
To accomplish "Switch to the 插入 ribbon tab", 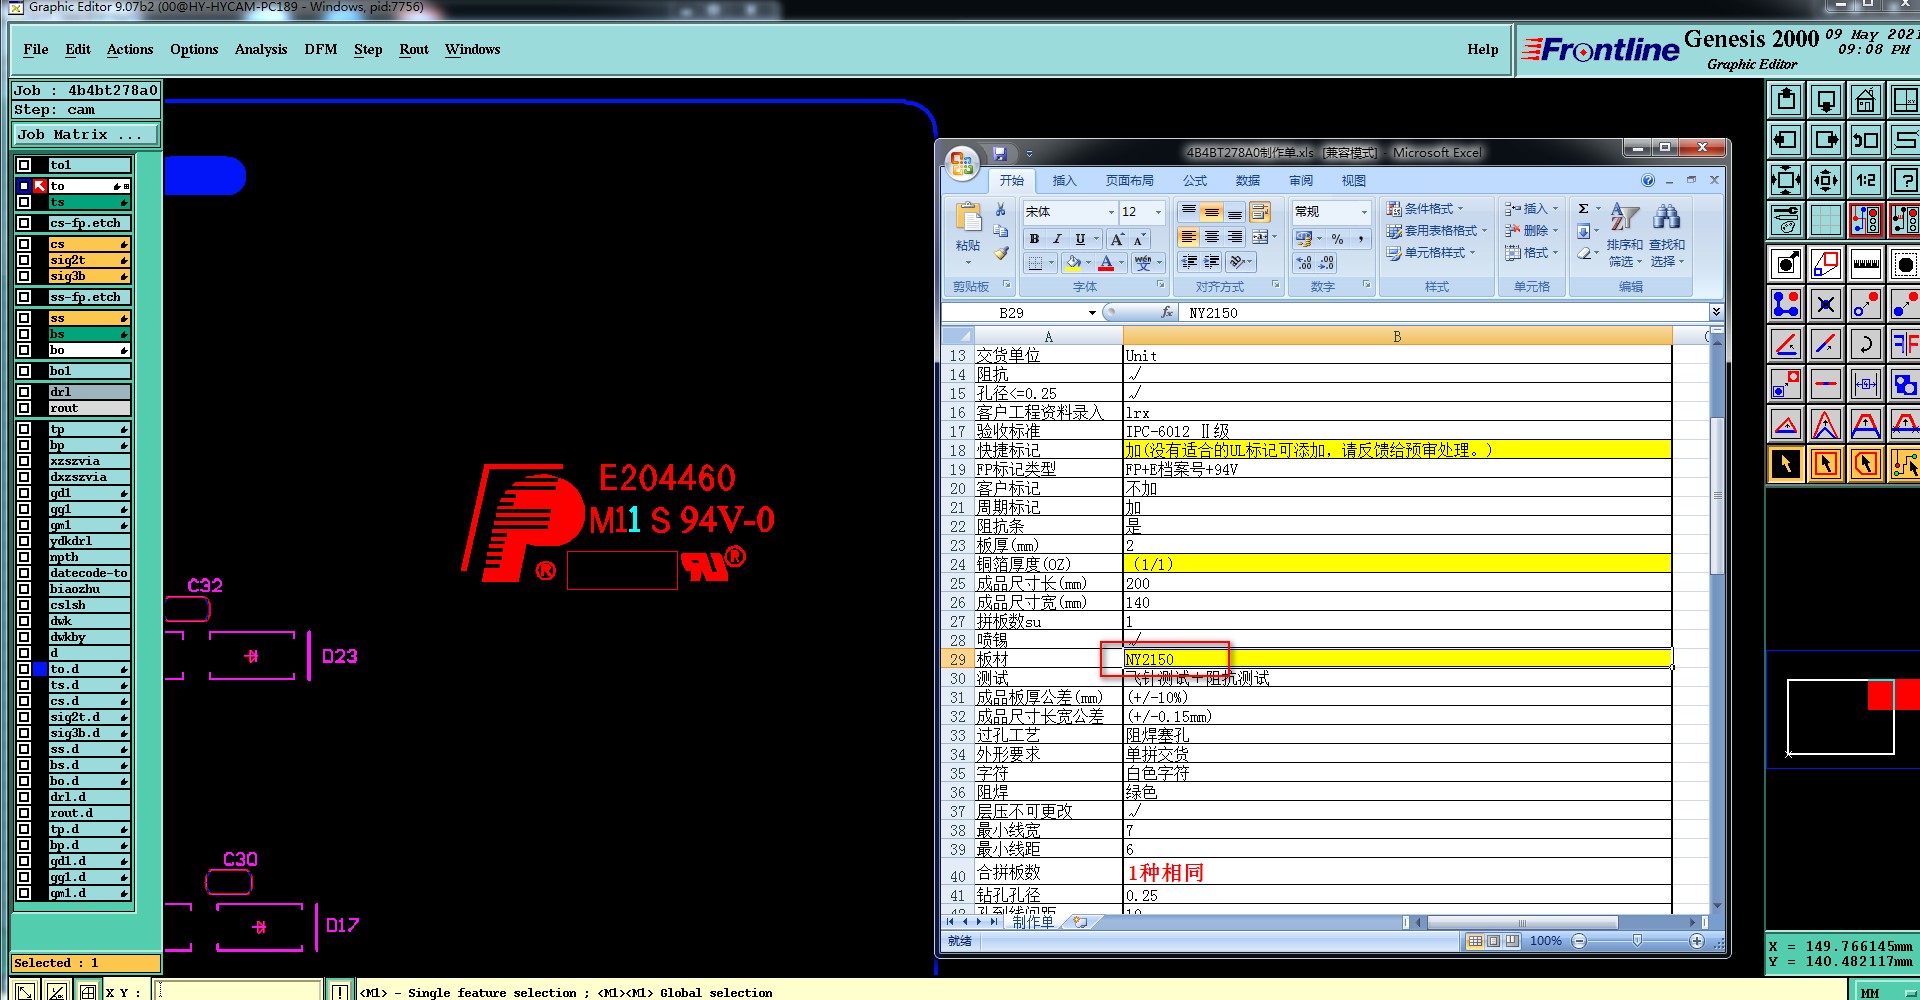I will point(1064,181).
